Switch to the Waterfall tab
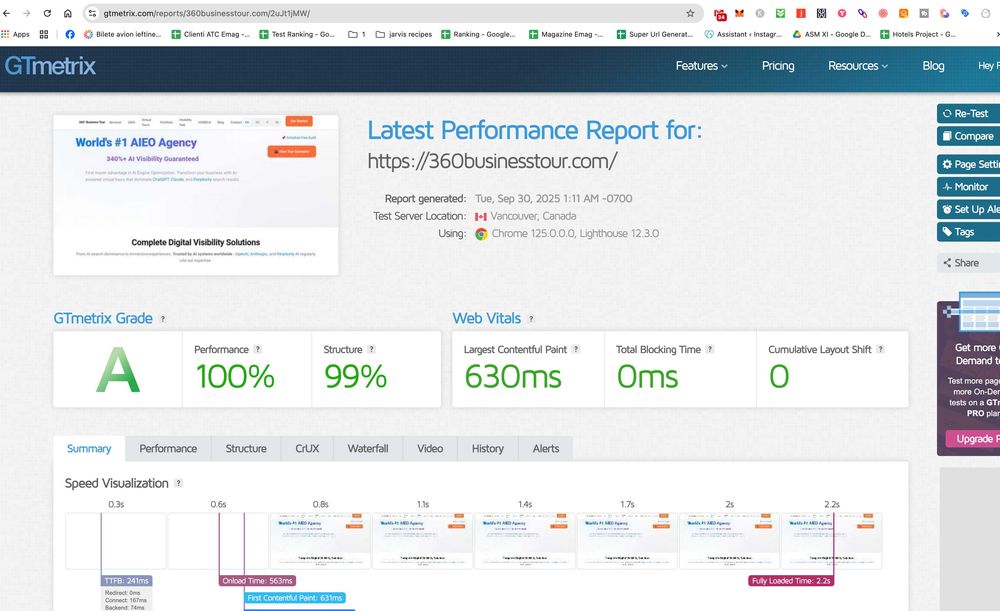 click(x=368, y=449)
